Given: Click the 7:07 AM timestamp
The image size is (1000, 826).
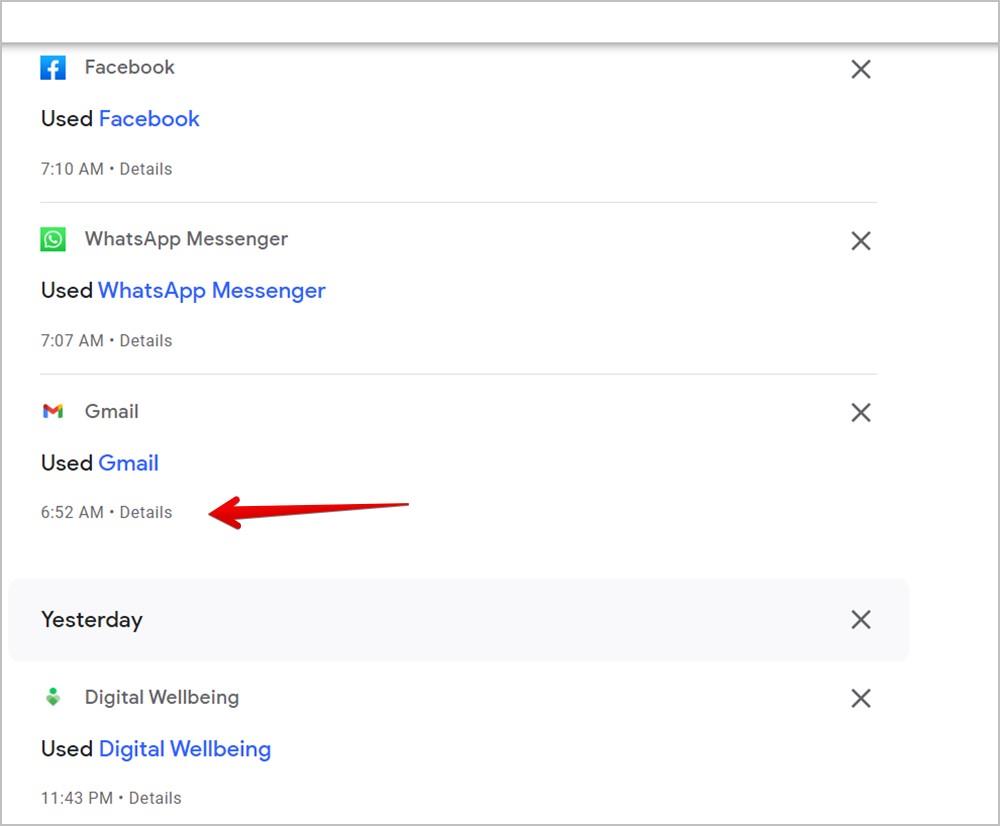Looking at the screenshot, I should click(x=72, y=341).
